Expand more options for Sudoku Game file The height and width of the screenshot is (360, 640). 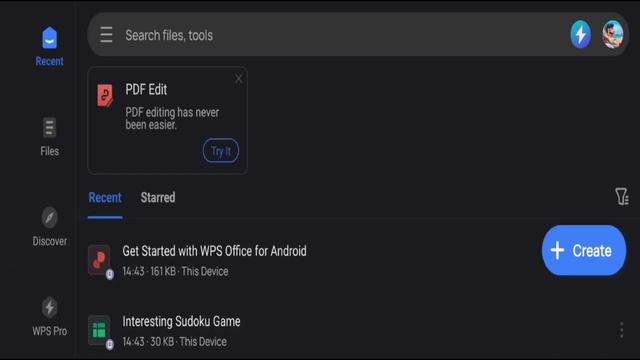pyautogui.click(x=621, y=330)
